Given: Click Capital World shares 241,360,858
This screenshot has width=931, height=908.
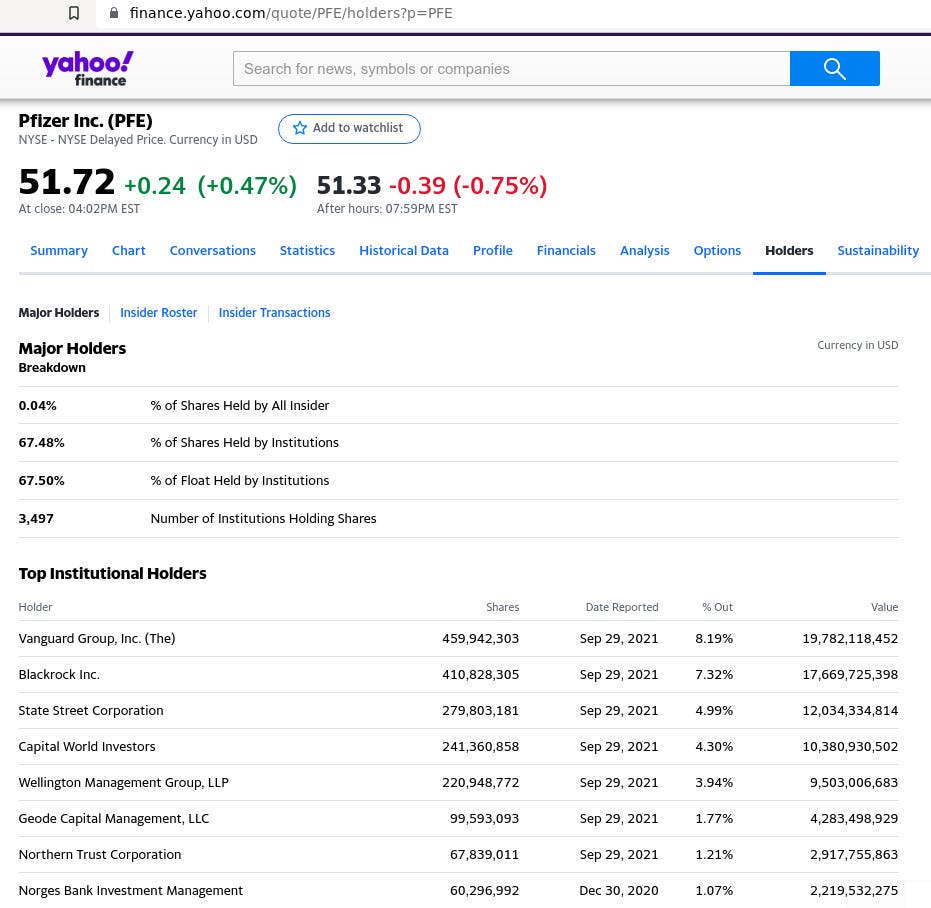Looking at the screenshot, I should click(480, 746).
